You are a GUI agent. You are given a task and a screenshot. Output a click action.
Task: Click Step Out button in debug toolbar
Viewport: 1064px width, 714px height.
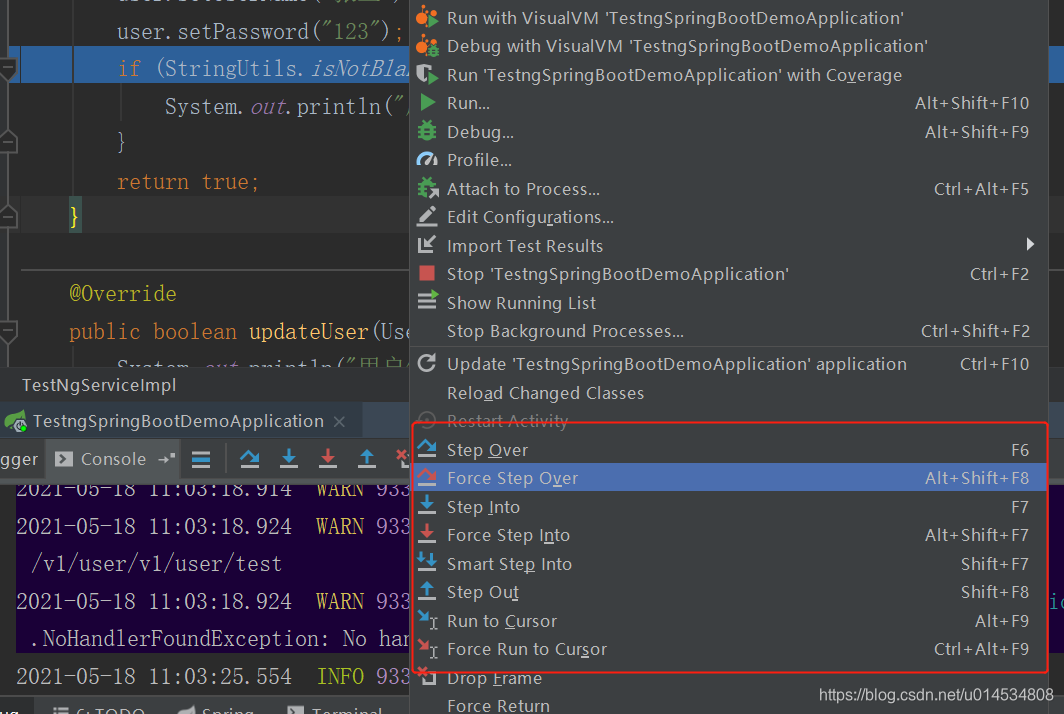tap(366, 459)
